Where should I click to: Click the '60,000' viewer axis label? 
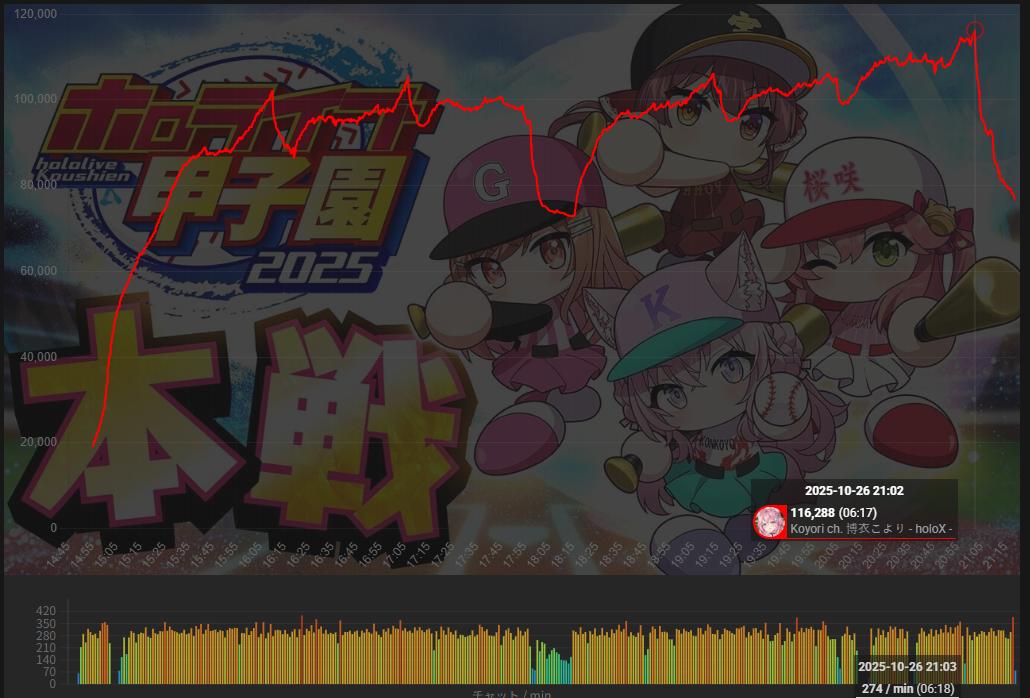(x=38, y=271)
